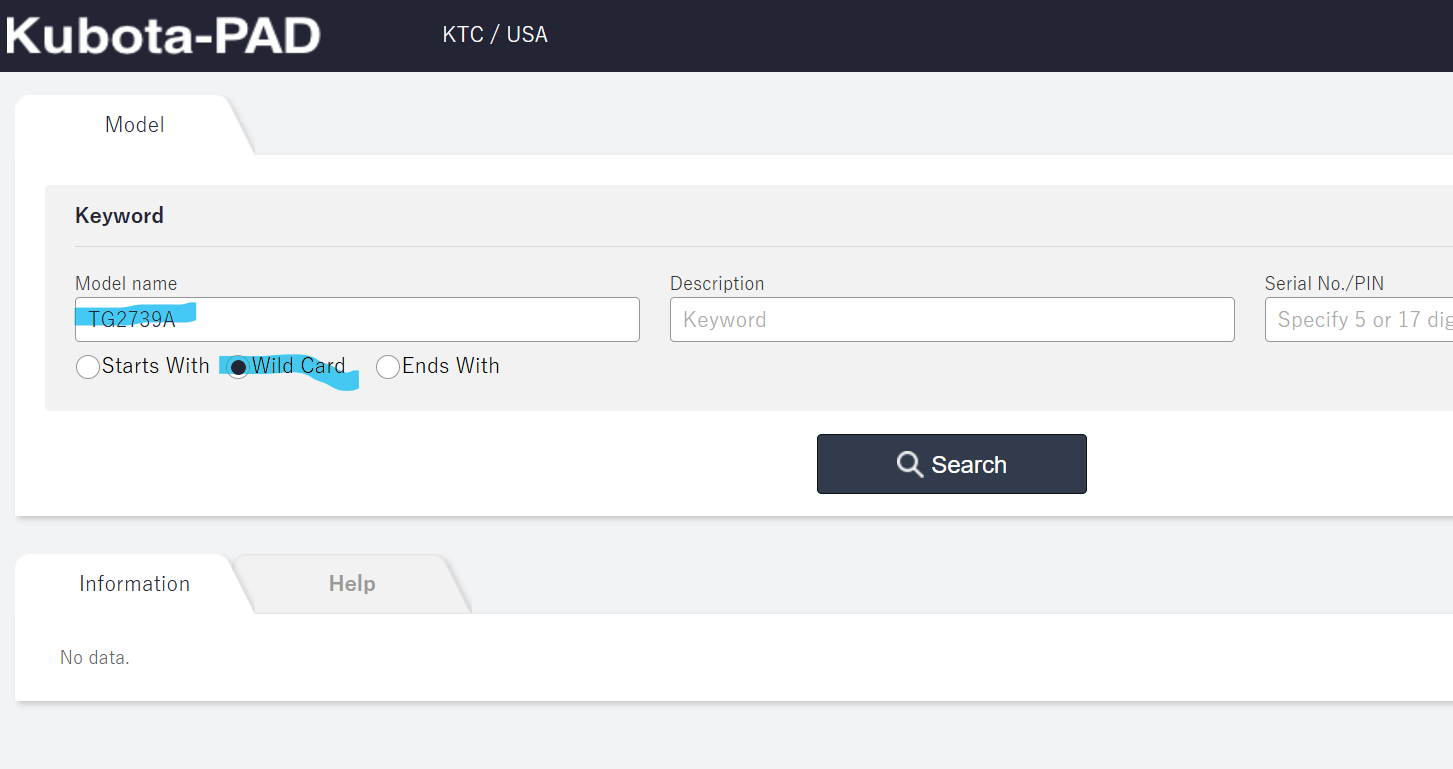Click the Model name input field
The width and height of the screenshot is (1453, 769).
point(357,320)
